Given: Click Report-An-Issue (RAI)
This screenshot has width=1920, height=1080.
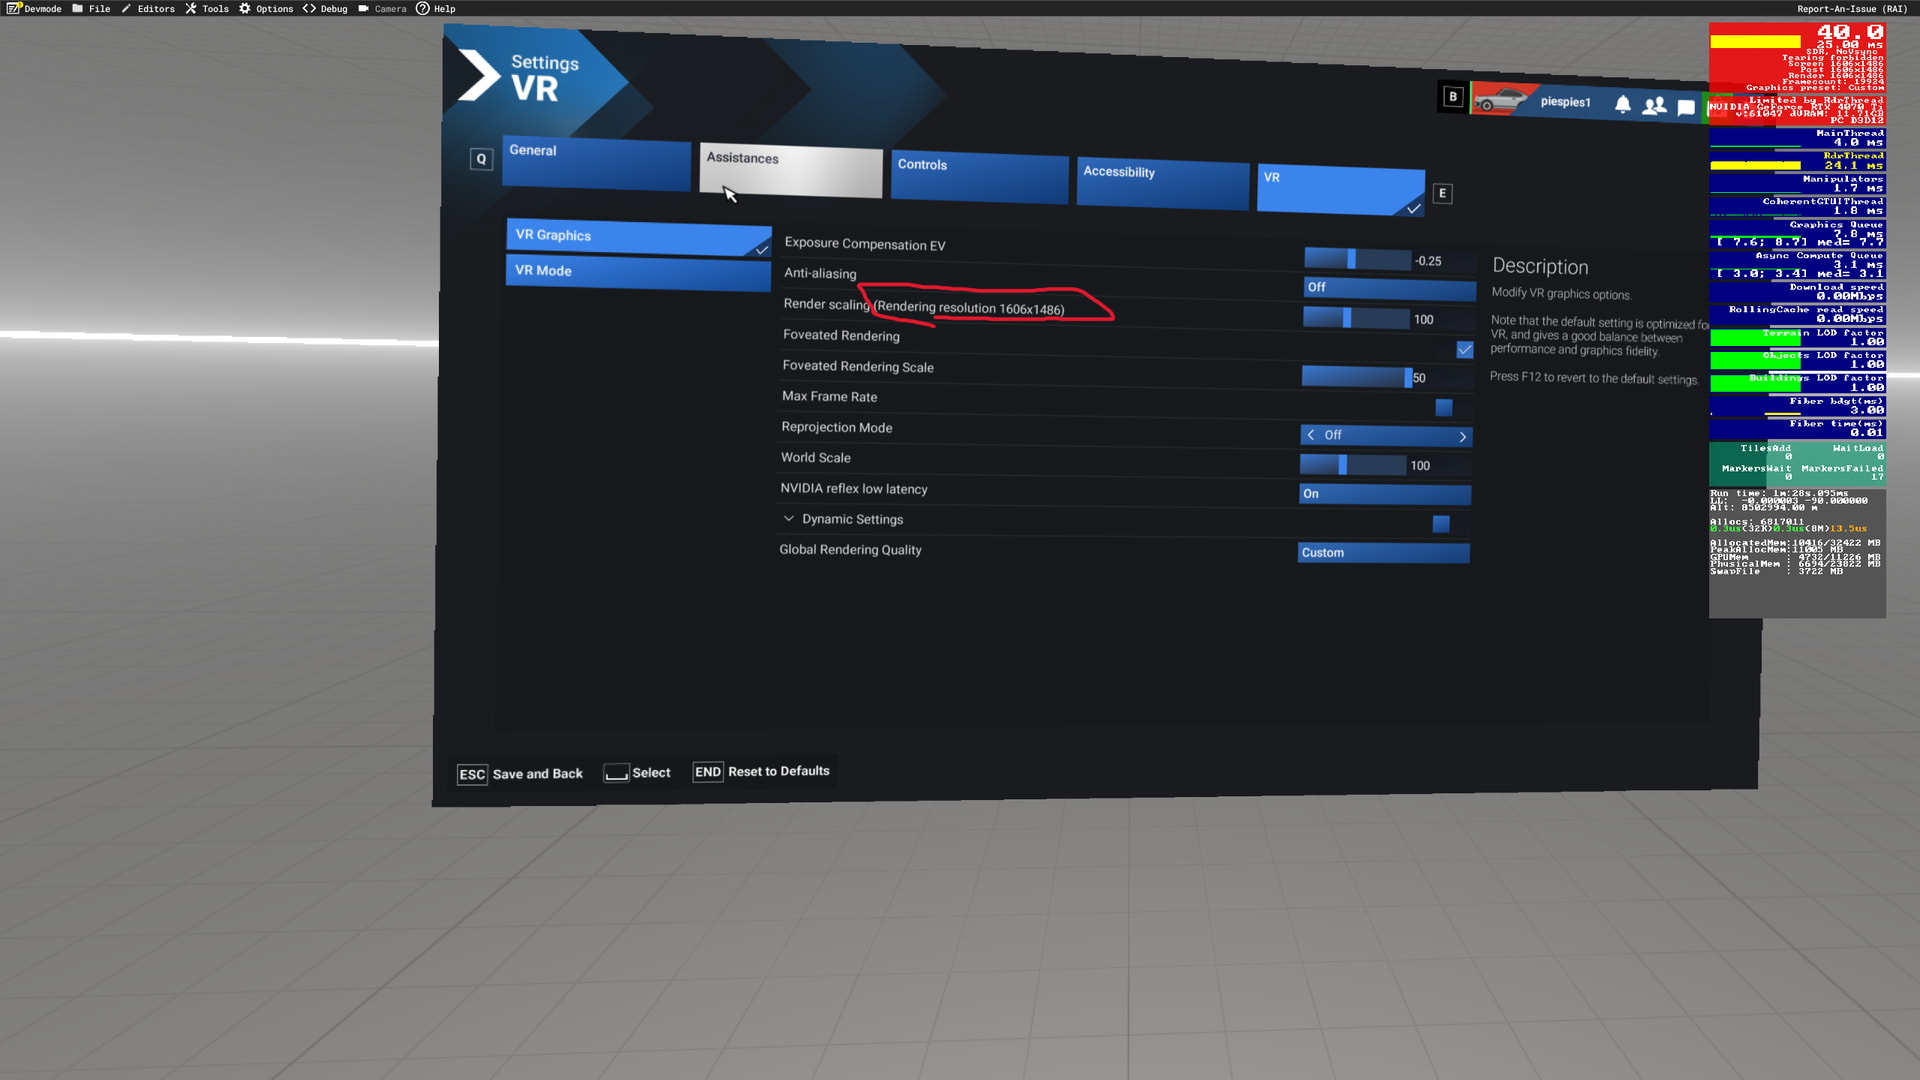Looking at the screenshot, I should tap(1852, 8).
